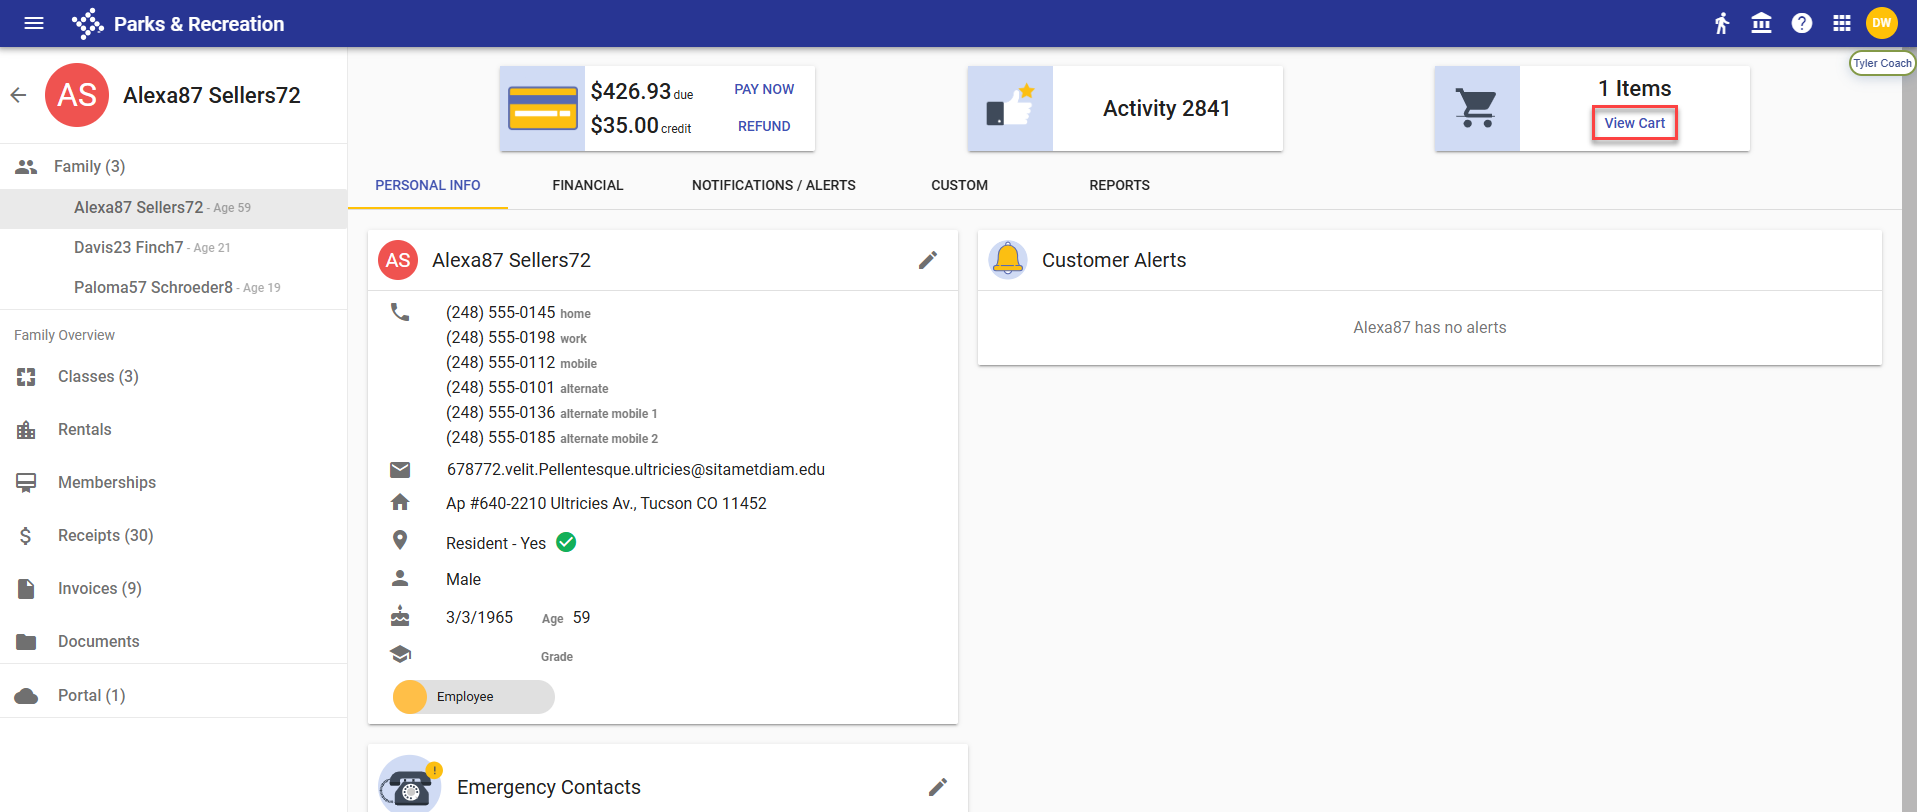The width and height of the screenshot is (1917, 812).
Task: Select Davis23 Finch7 family member
Action: pyautogui.click(x=129, y=247)
